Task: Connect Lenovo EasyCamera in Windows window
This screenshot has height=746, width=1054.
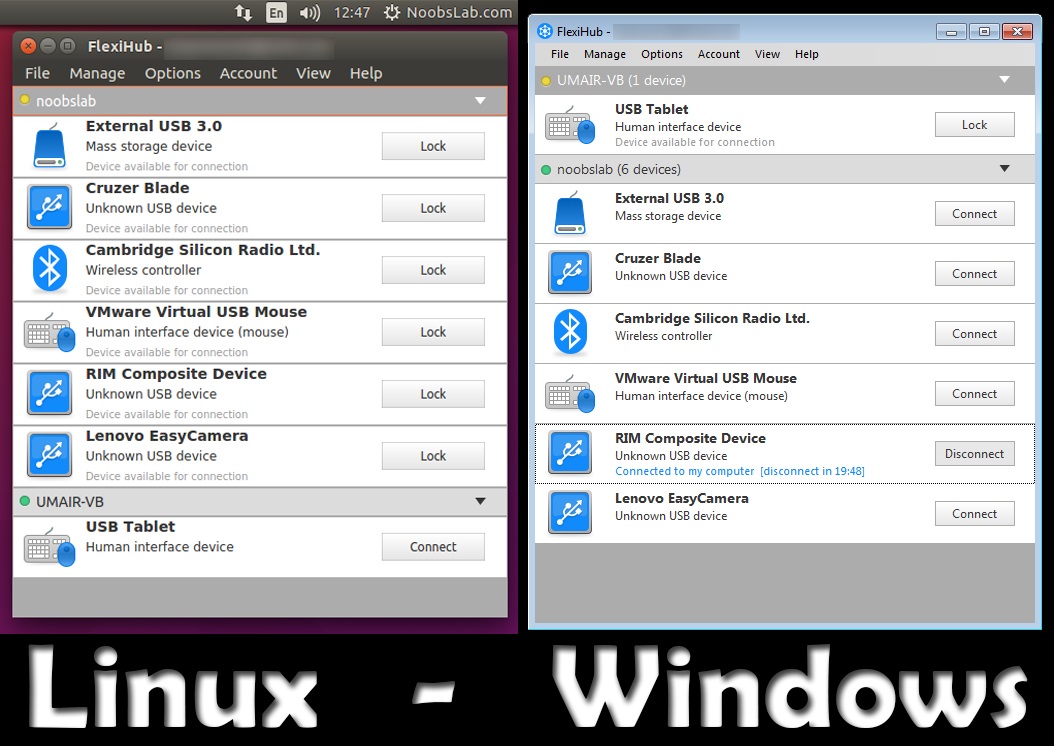Action: 974,513
